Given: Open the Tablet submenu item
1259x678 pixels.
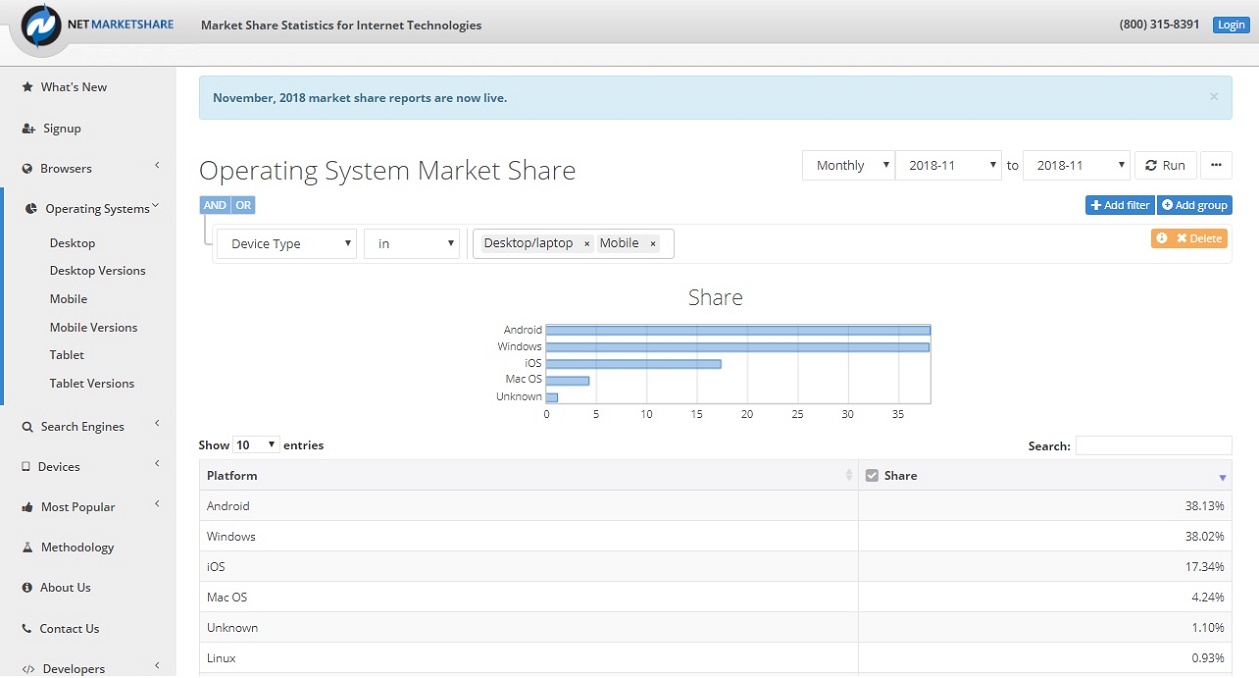Looking at the screenshot, I should point(67,355).
